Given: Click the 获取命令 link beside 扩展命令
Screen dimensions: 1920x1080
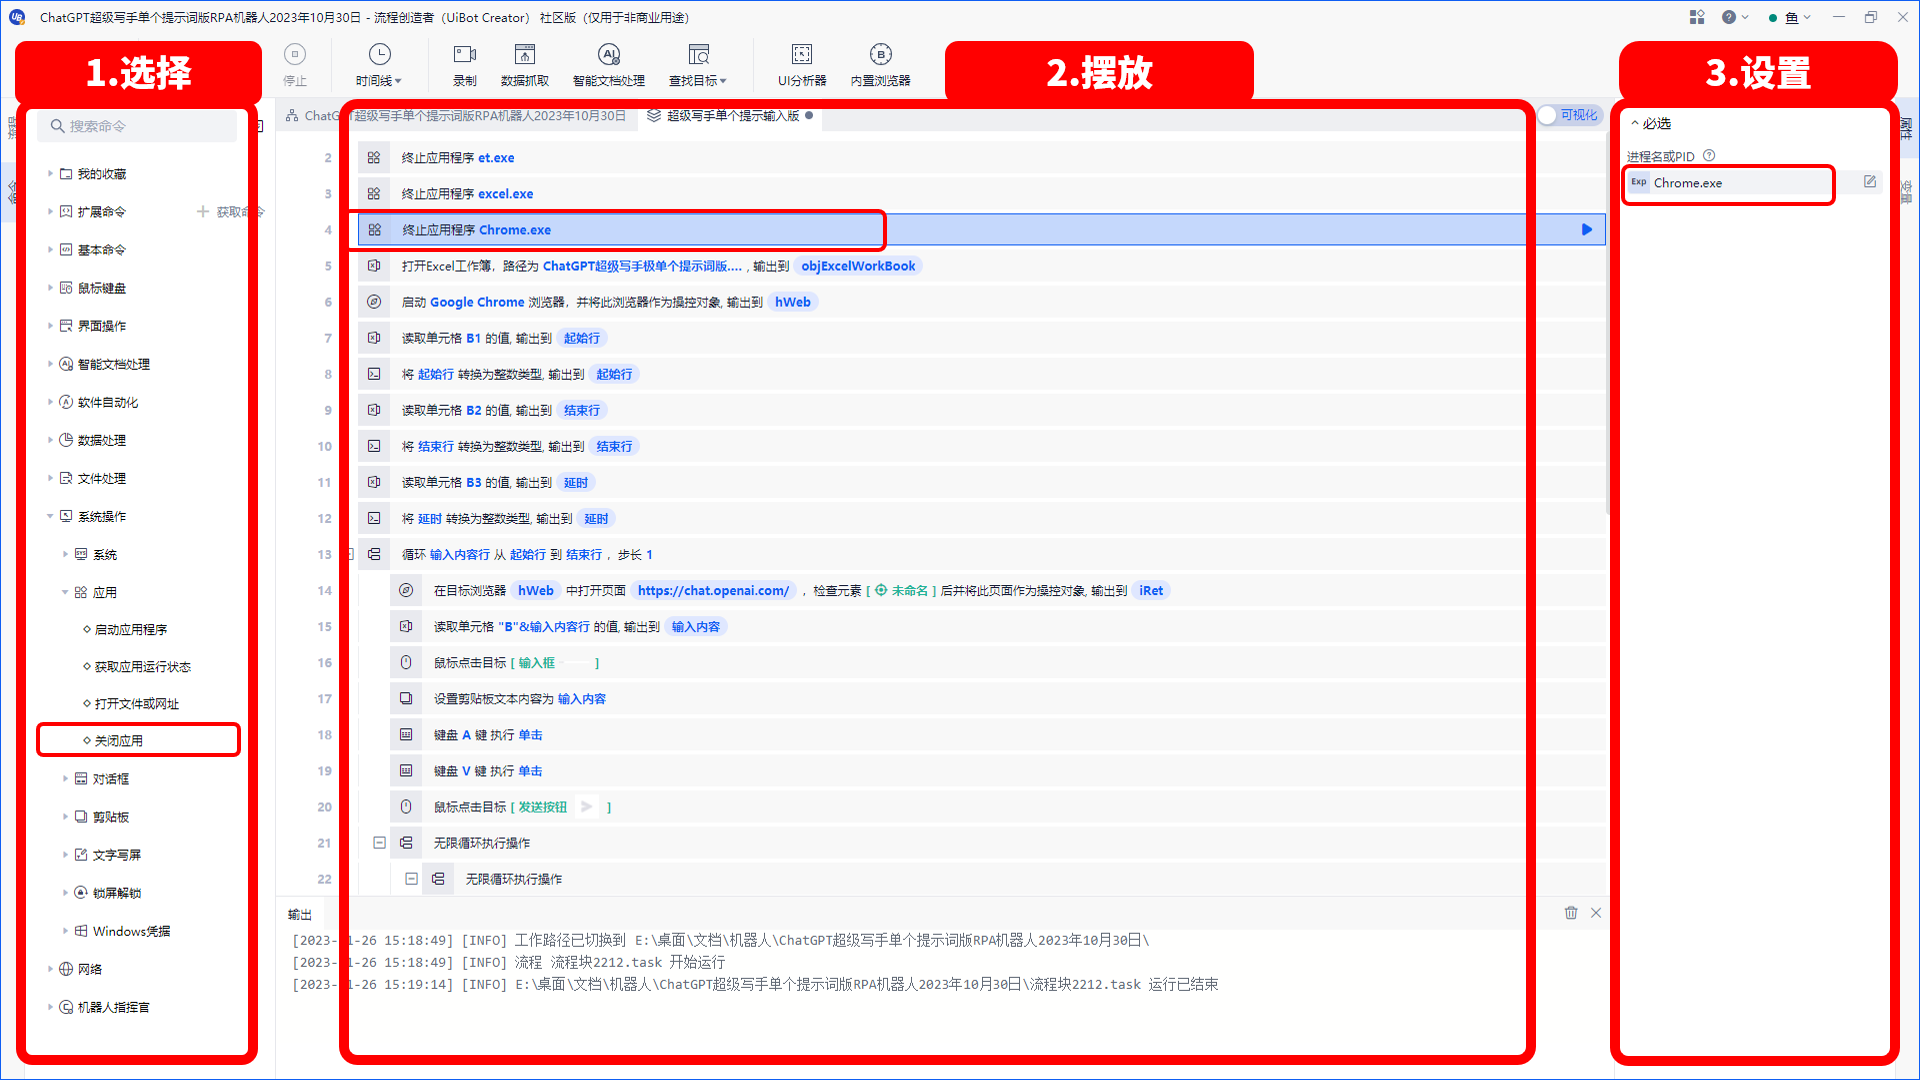Looking at the screenshot, I should pos(232,212).
